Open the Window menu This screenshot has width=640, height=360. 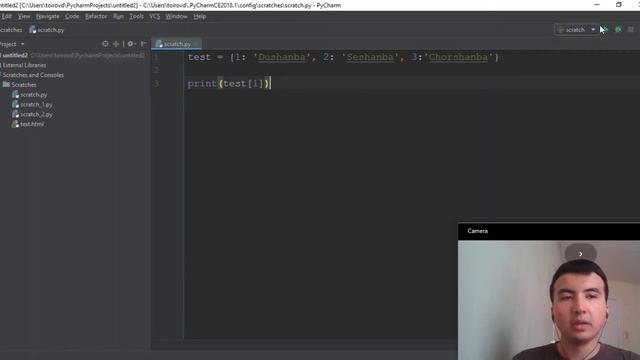coord(176,16)
